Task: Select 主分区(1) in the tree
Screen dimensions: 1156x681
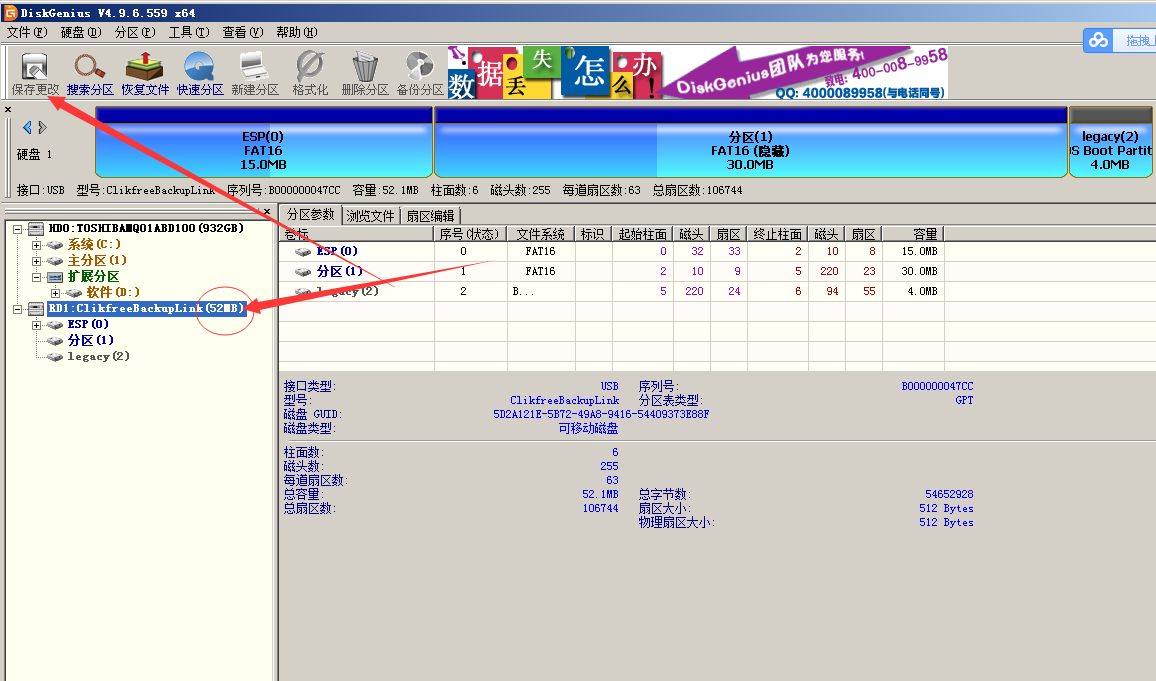Action: point(97,260)
